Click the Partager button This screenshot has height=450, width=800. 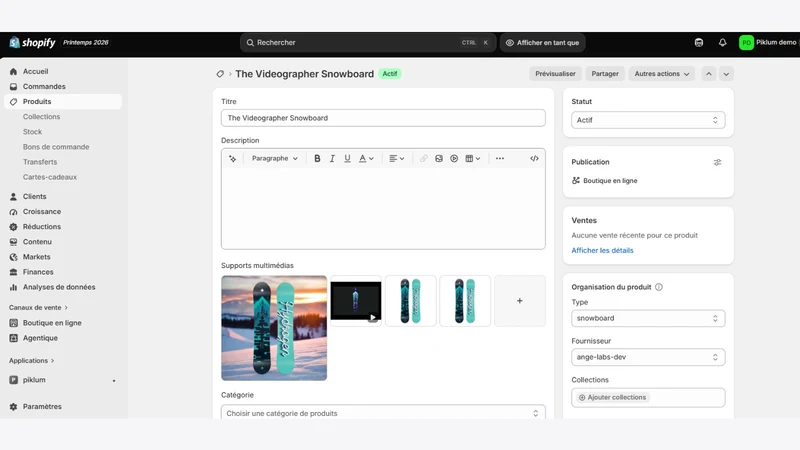[x=605, y=74]
